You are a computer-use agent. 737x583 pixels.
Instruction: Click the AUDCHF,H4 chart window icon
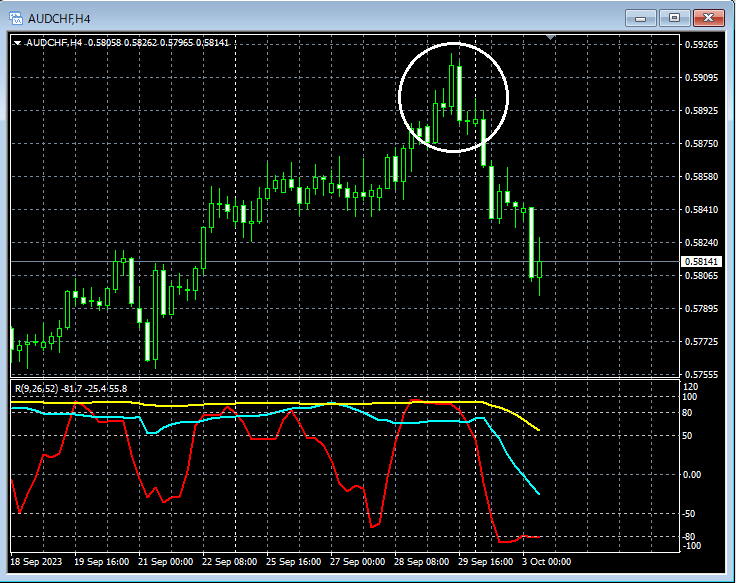click(16, 18)
